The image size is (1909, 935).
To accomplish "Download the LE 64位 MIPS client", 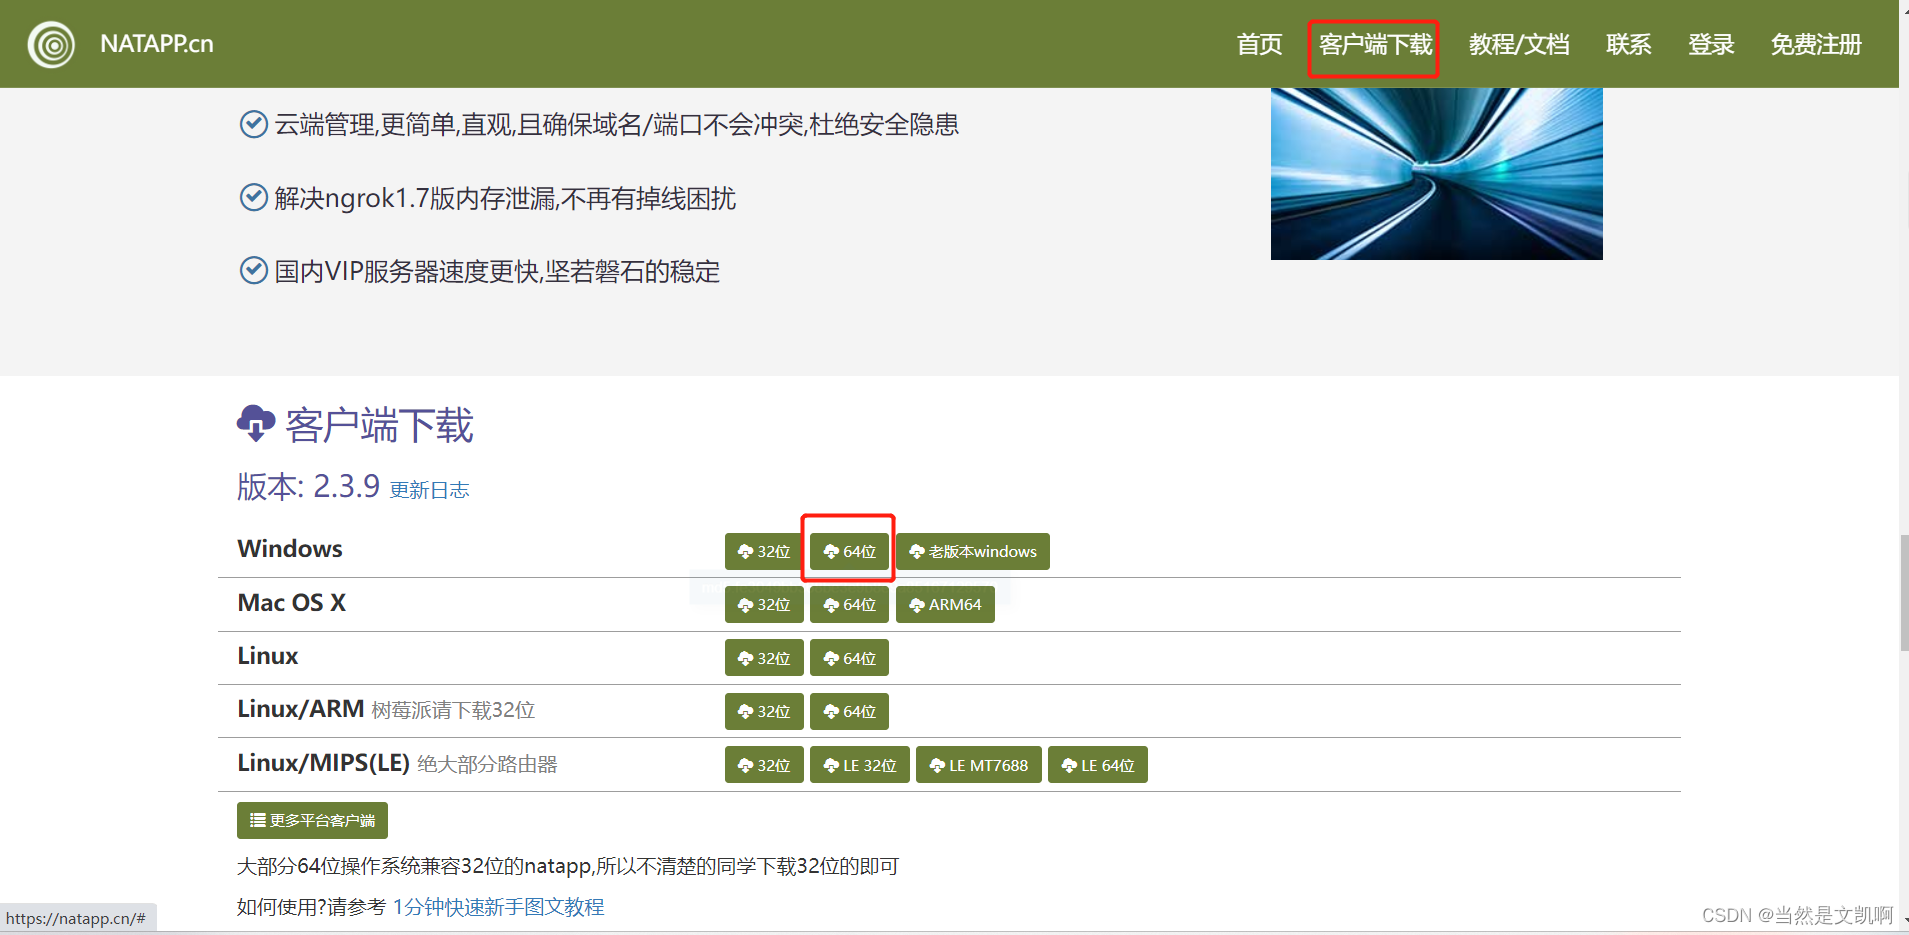I will click(x=1097, y=764).
